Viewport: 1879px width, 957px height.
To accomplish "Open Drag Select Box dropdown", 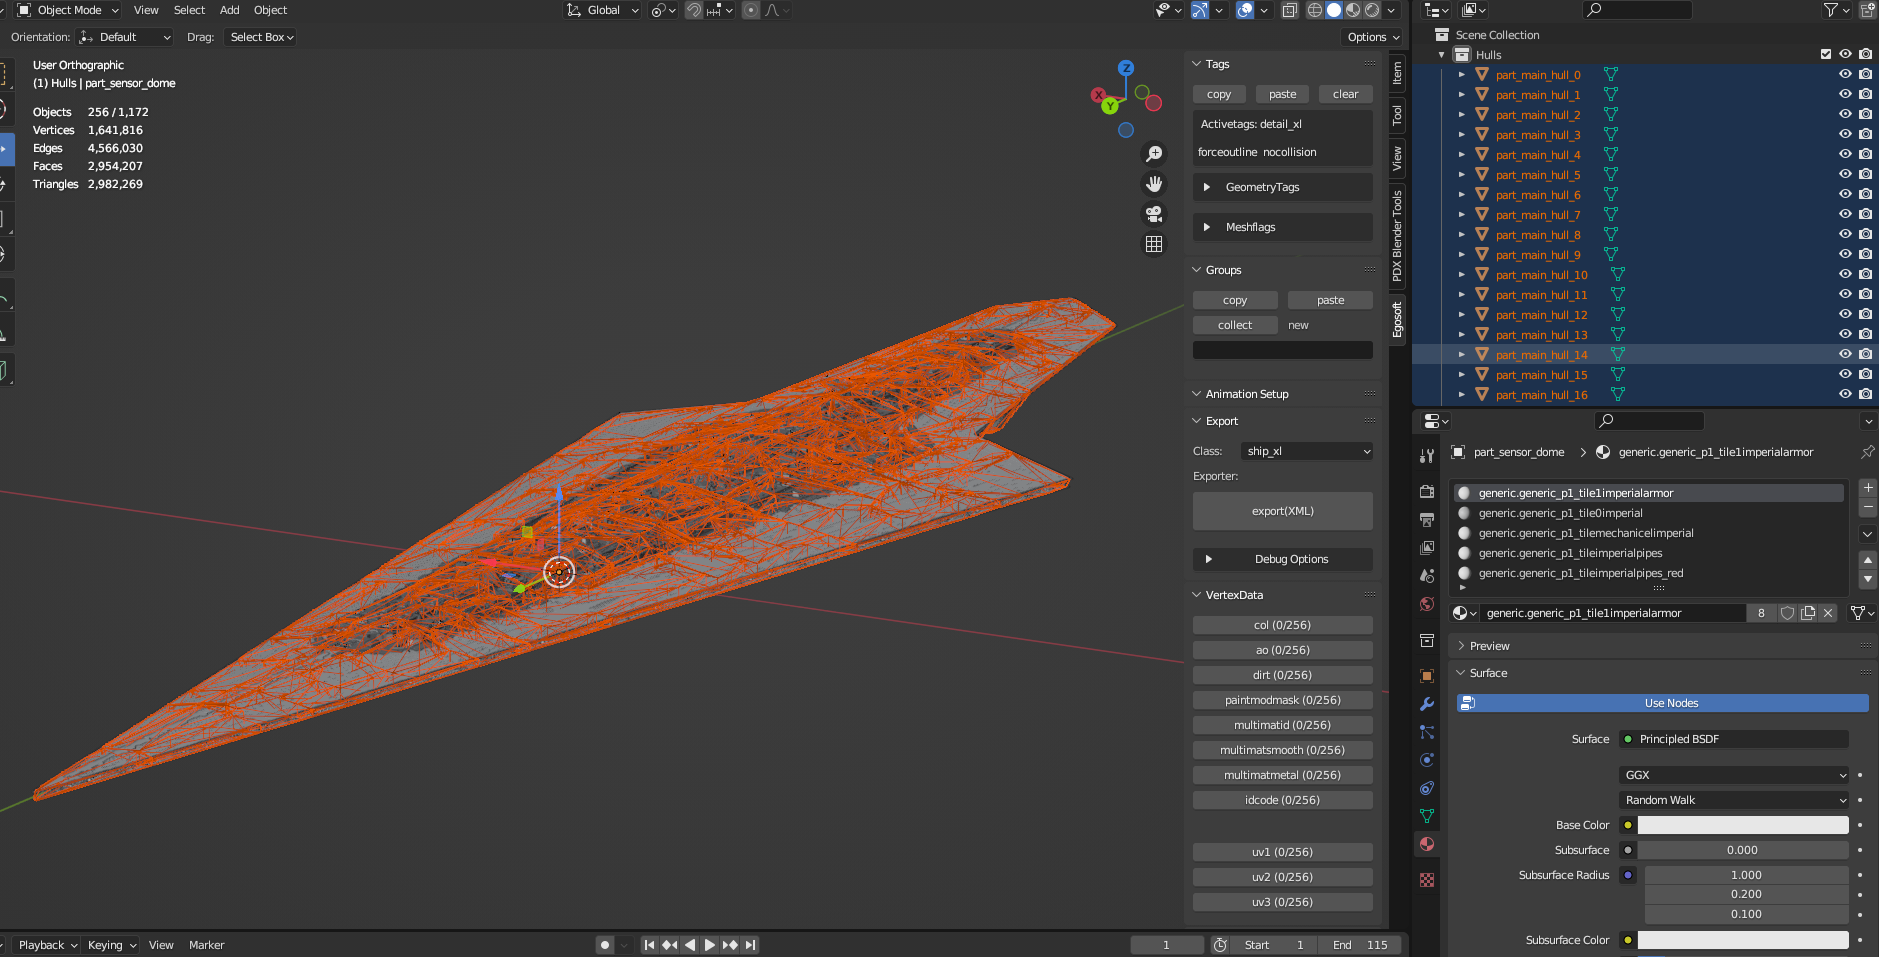I will [262, 37].
